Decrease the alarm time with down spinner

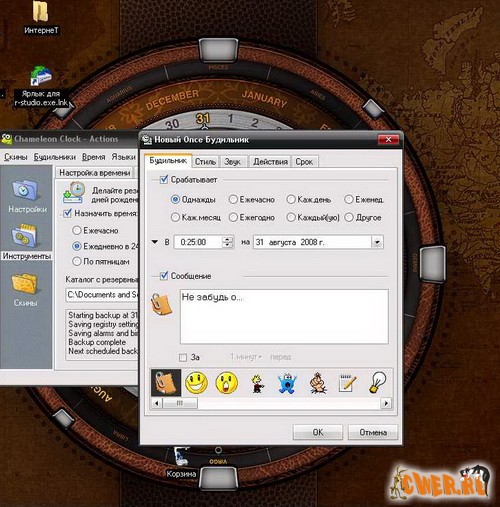point(227,245)
